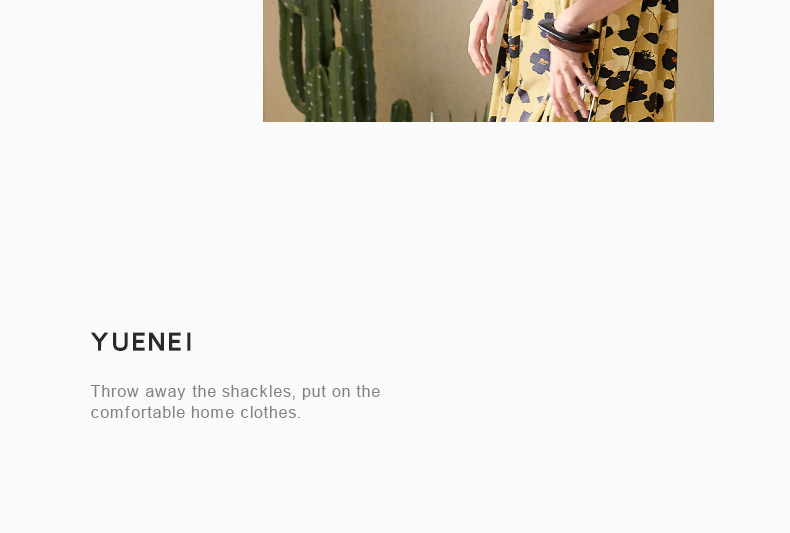Click the dark wooden bracelet on wrist
The image size is (790, 533).
tap(569, 37)
